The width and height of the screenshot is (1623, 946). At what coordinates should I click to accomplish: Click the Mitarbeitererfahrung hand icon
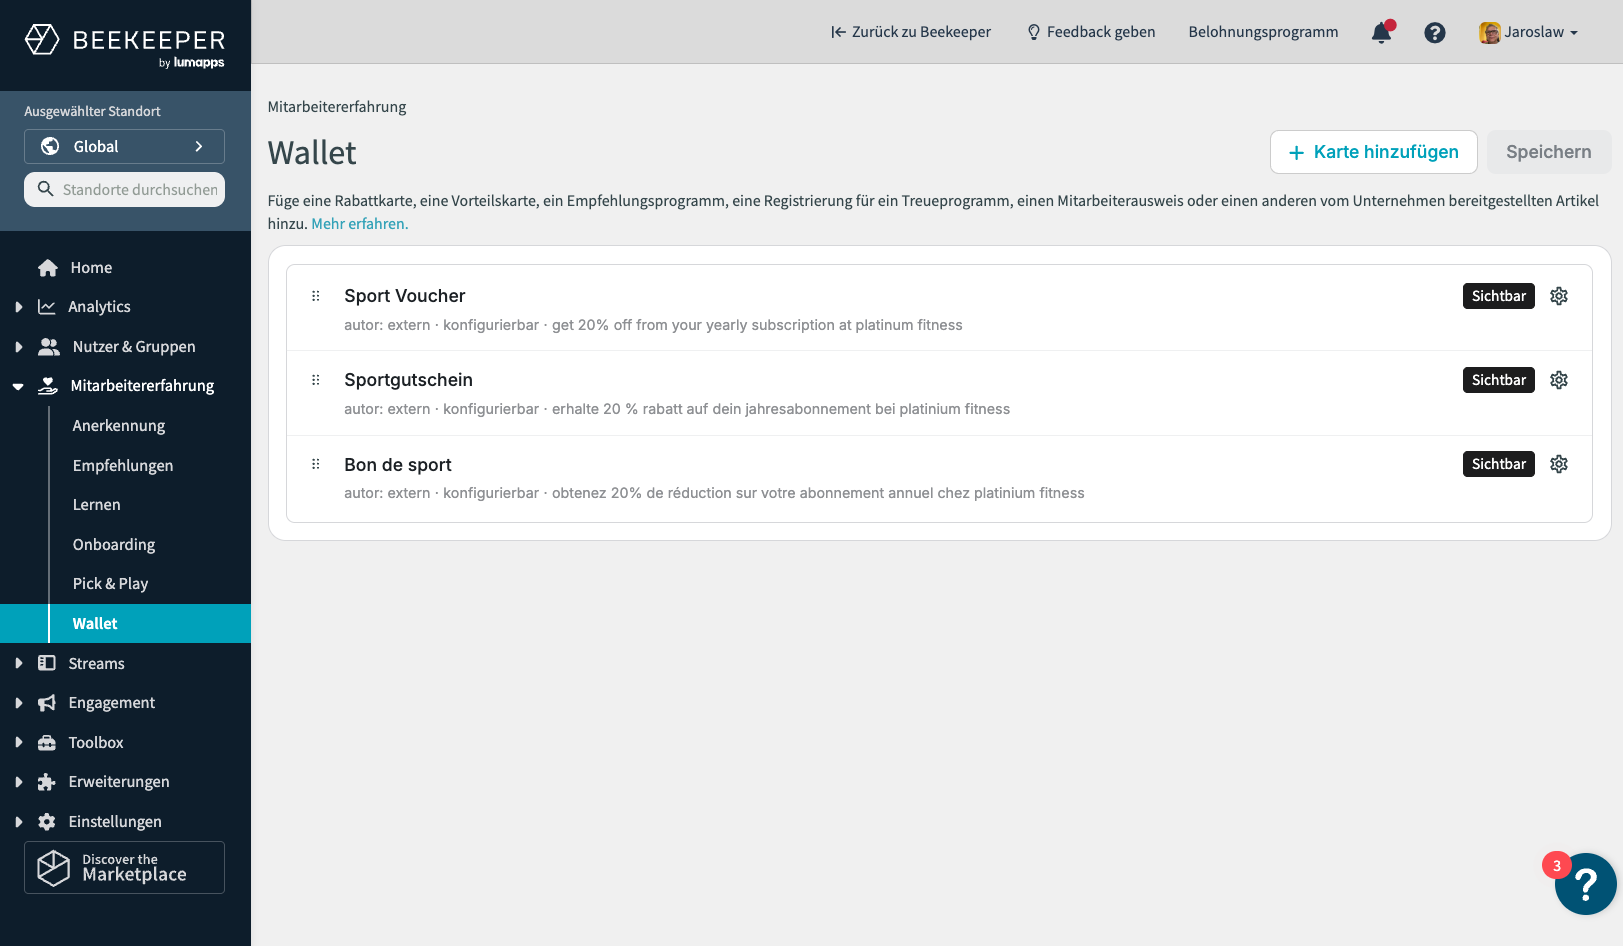[x=47, y=386]
